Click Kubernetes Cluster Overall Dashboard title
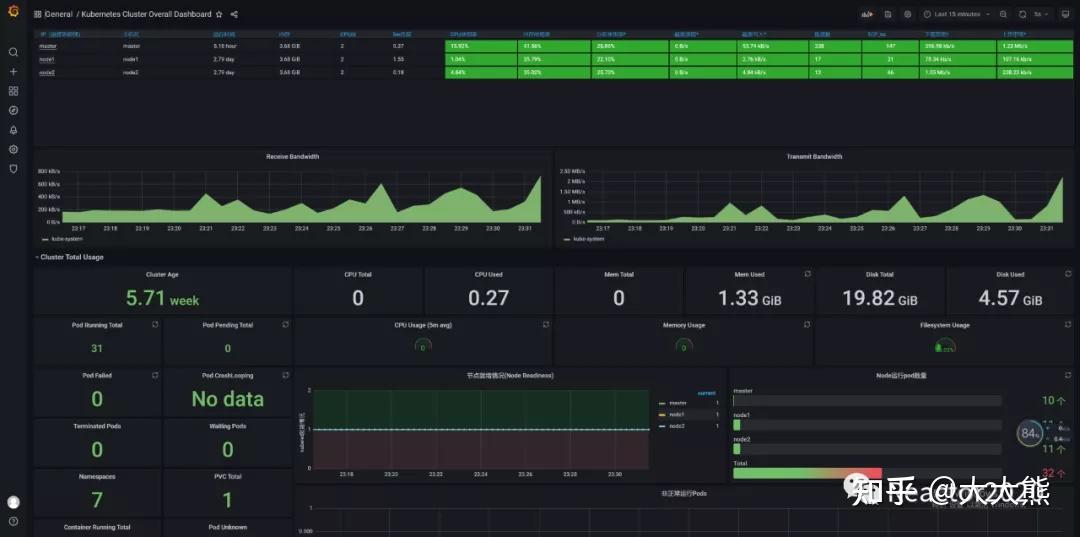 146,14
